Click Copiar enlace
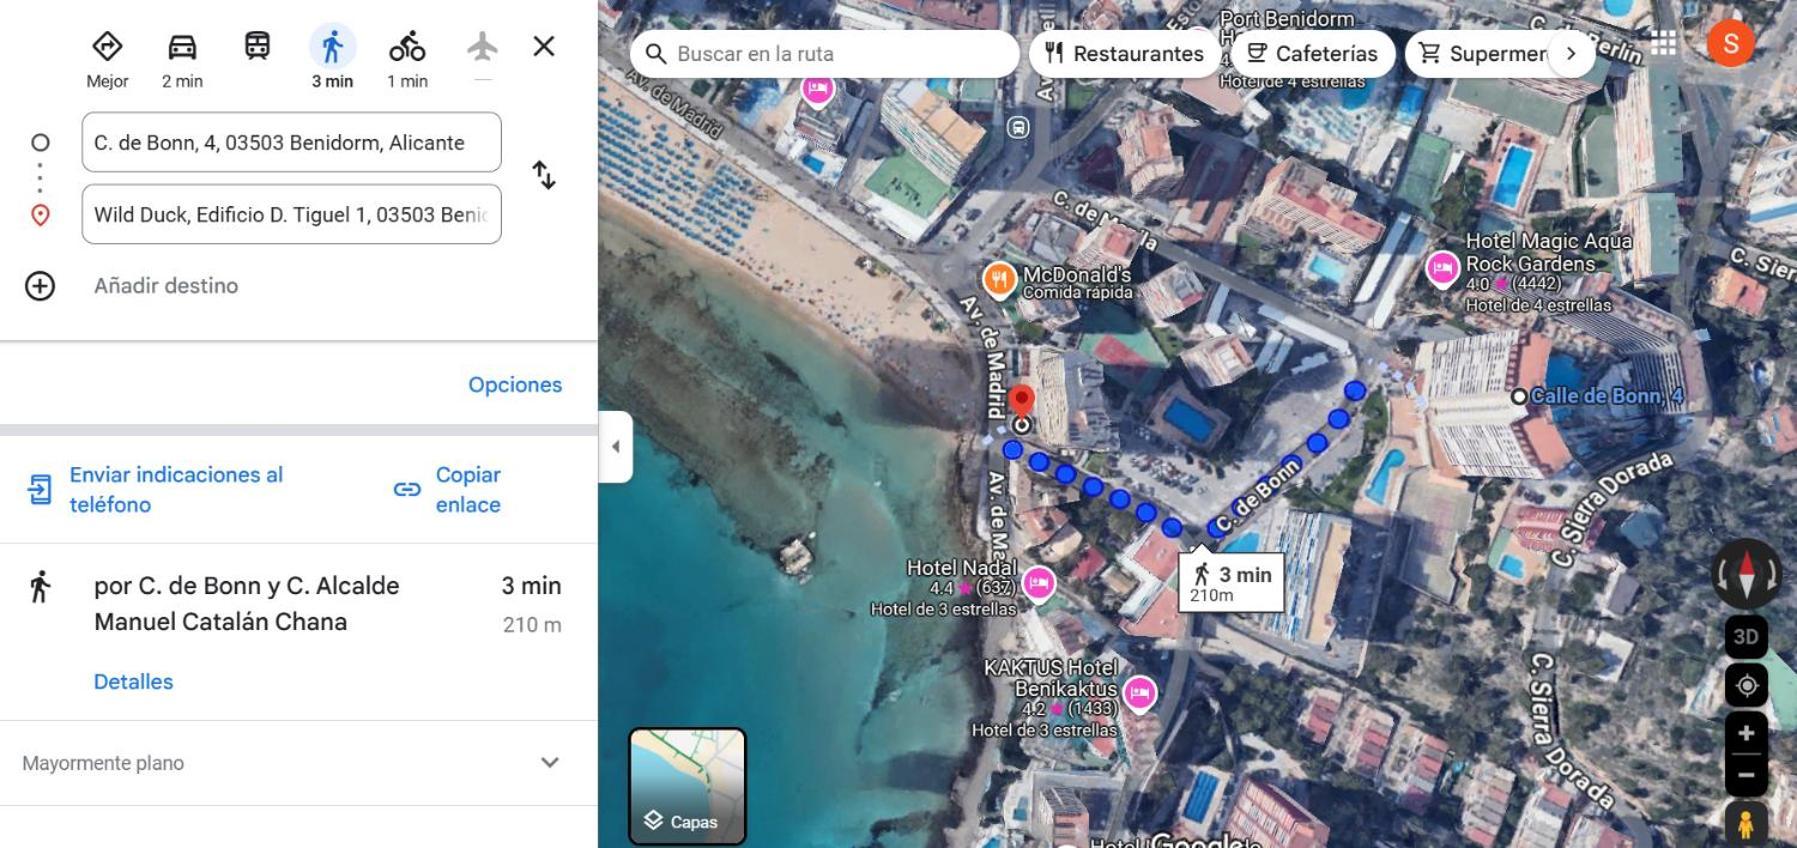Viewport: 1797px width, 848px height. coord(468,489)
